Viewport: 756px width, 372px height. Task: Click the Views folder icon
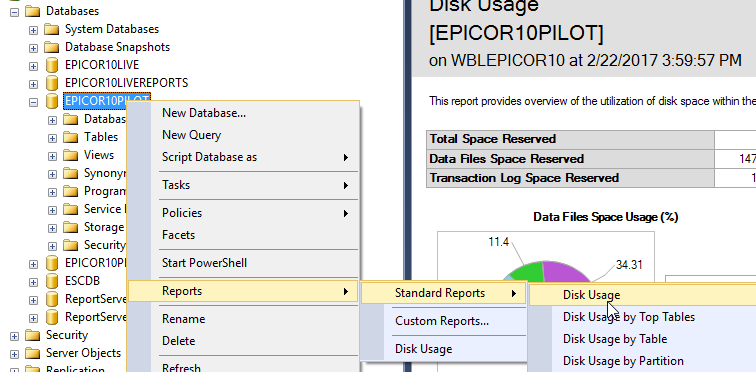click(71, 155)
